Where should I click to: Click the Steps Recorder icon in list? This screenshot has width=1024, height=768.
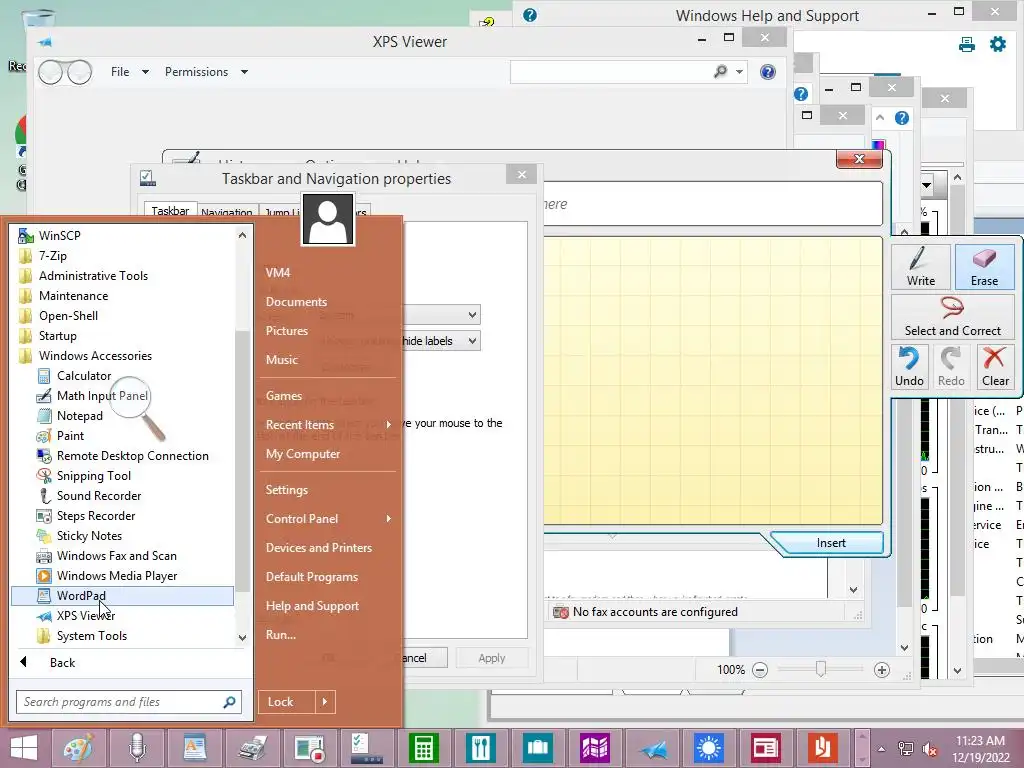44,516
